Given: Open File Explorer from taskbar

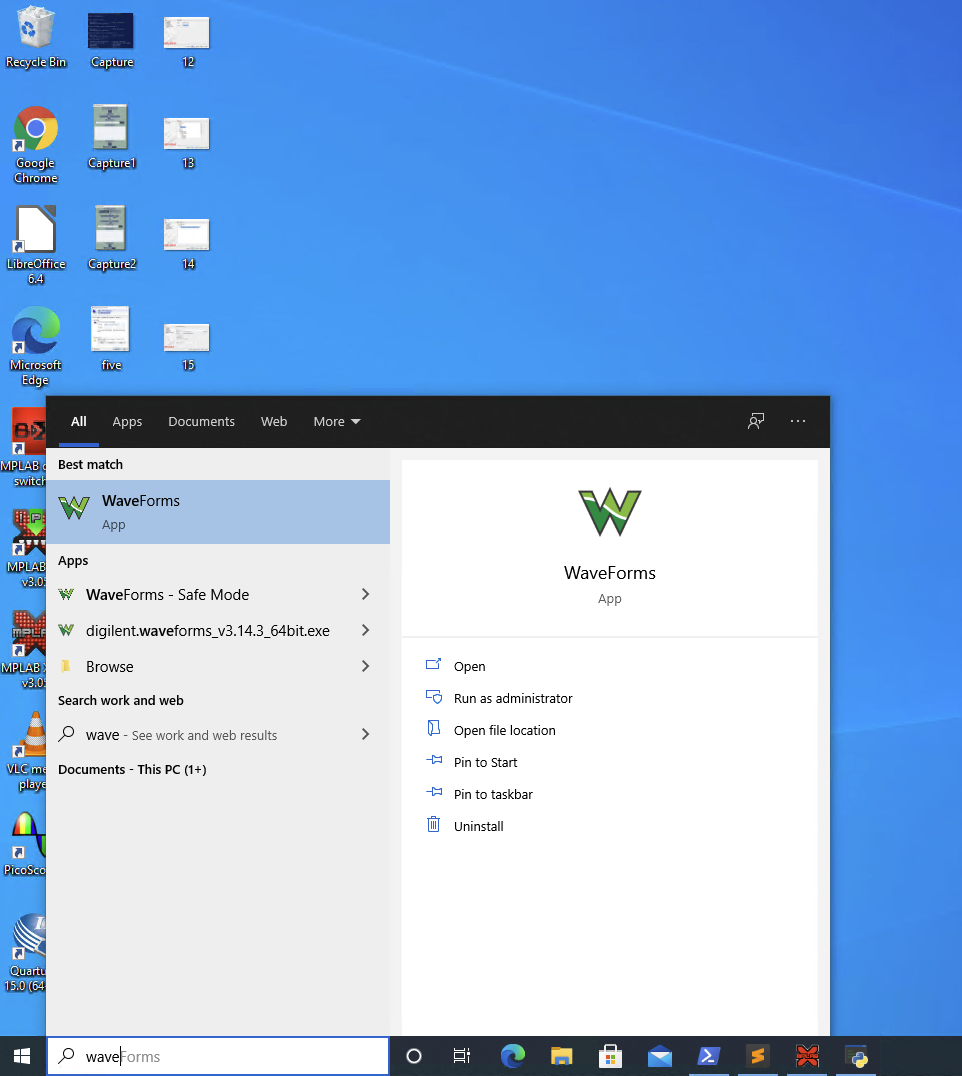Looking at the screenshot, I should [562, 1056].
